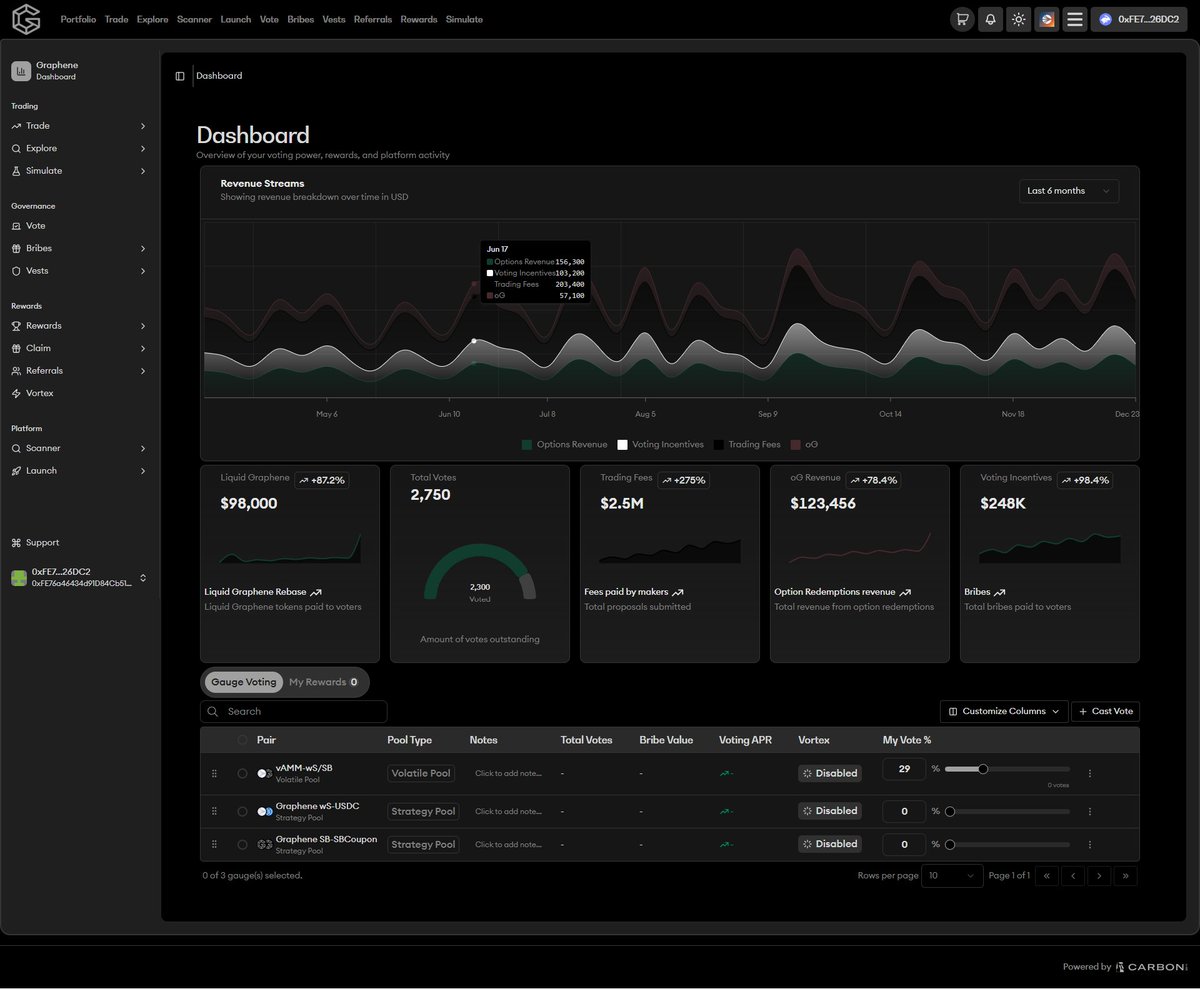This screenshot has width=1200, height=989.
Task: Toggle Voting Incentives legend item
Action: pos(660,444)
